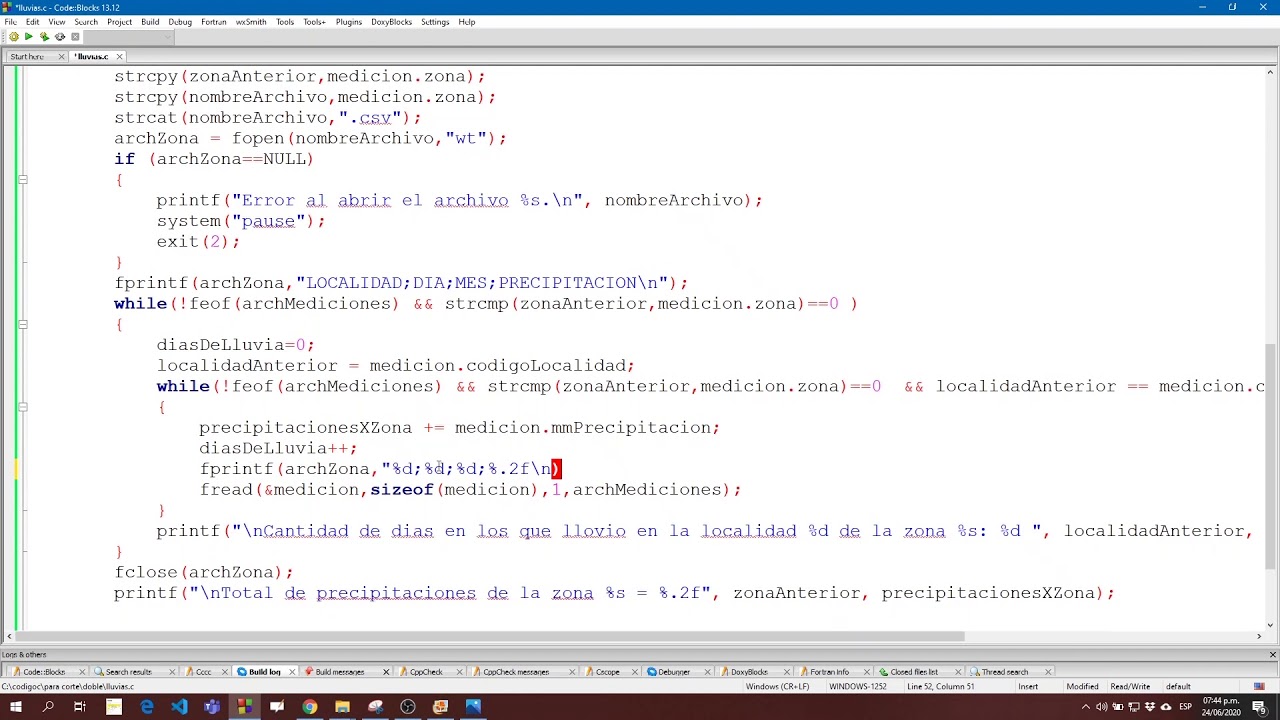
Task: Close the Logs & others panel
Action: (1272, 655)
